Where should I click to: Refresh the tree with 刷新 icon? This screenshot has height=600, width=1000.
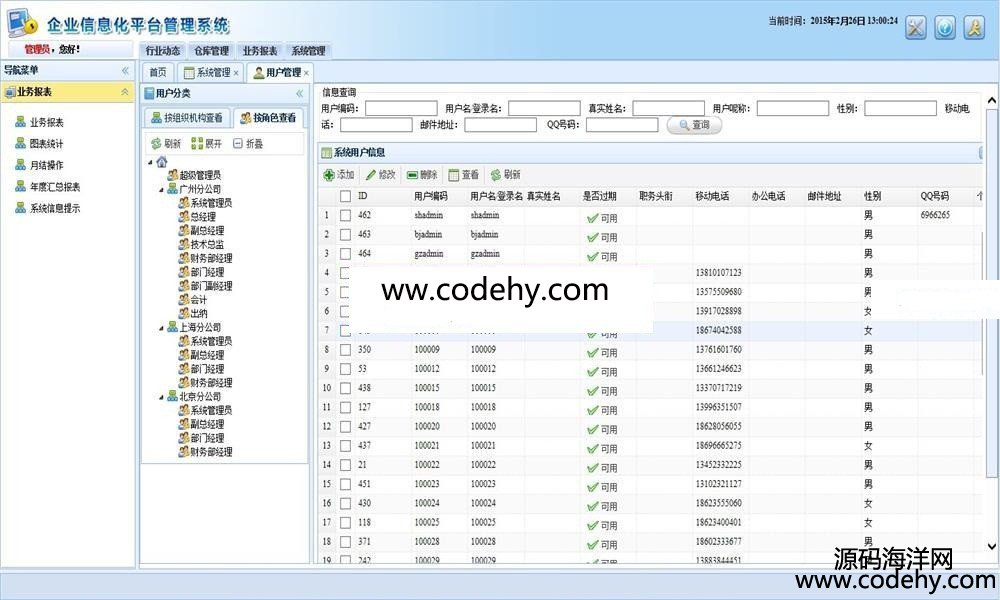click(x=156, y=144)
